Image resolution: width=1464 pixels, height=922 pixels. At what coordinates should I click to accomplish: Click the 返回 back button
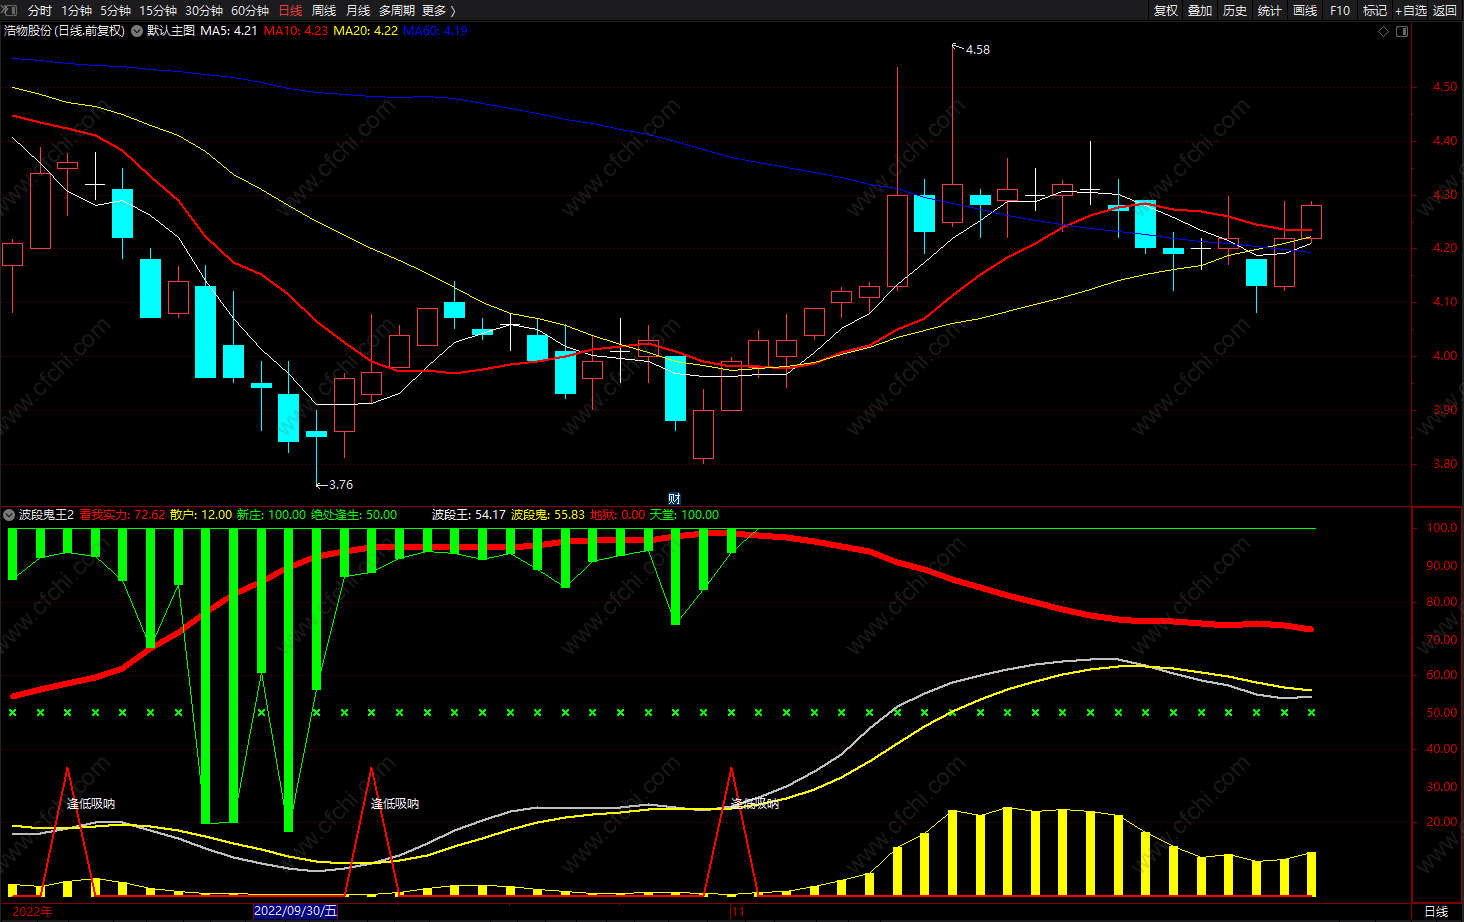[1445, 10]
